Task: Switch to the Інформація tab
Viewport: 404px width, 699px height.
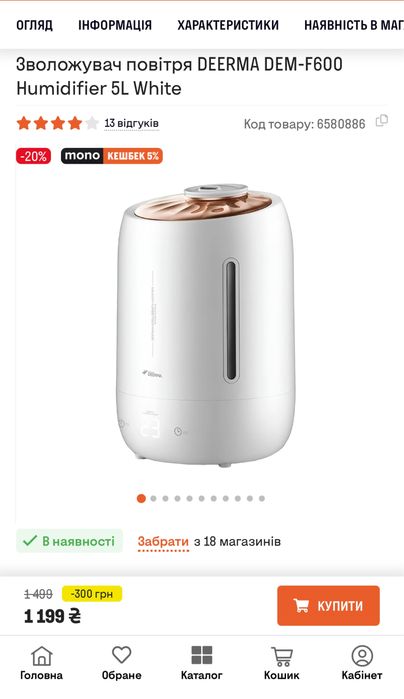Action: 115,25
